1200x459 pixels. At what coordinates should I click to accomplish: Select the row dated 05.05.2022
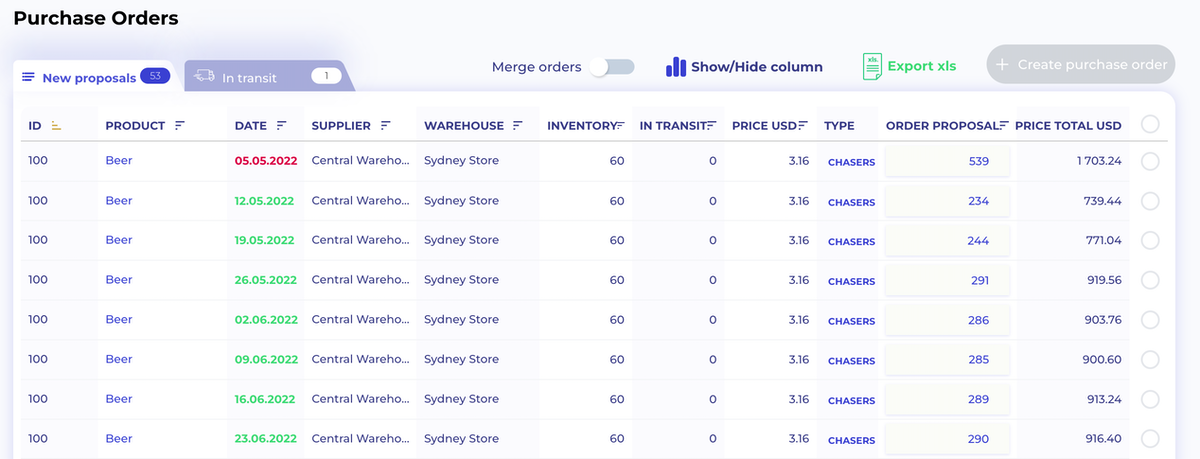pyautogui.click(x=1150, y=161)
